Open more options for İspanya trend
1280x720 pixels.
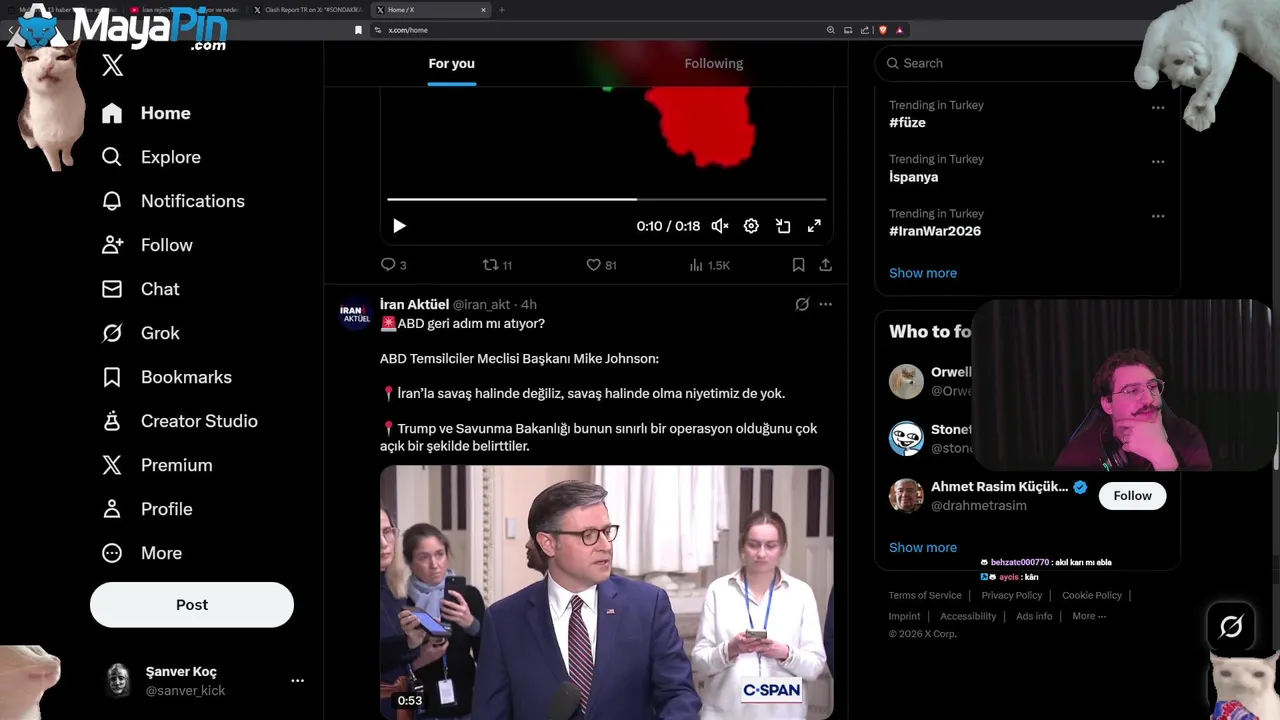point(1158,162)
